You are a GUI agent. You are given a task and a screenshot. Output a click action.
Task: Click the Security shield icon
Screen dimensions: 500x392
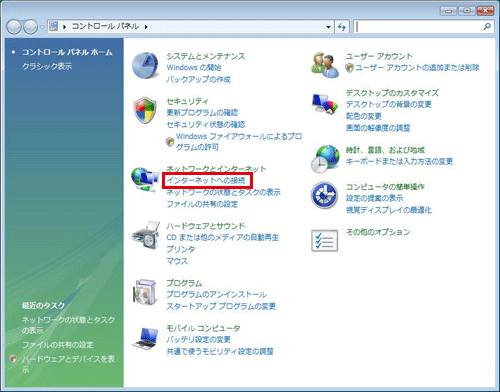145,110
